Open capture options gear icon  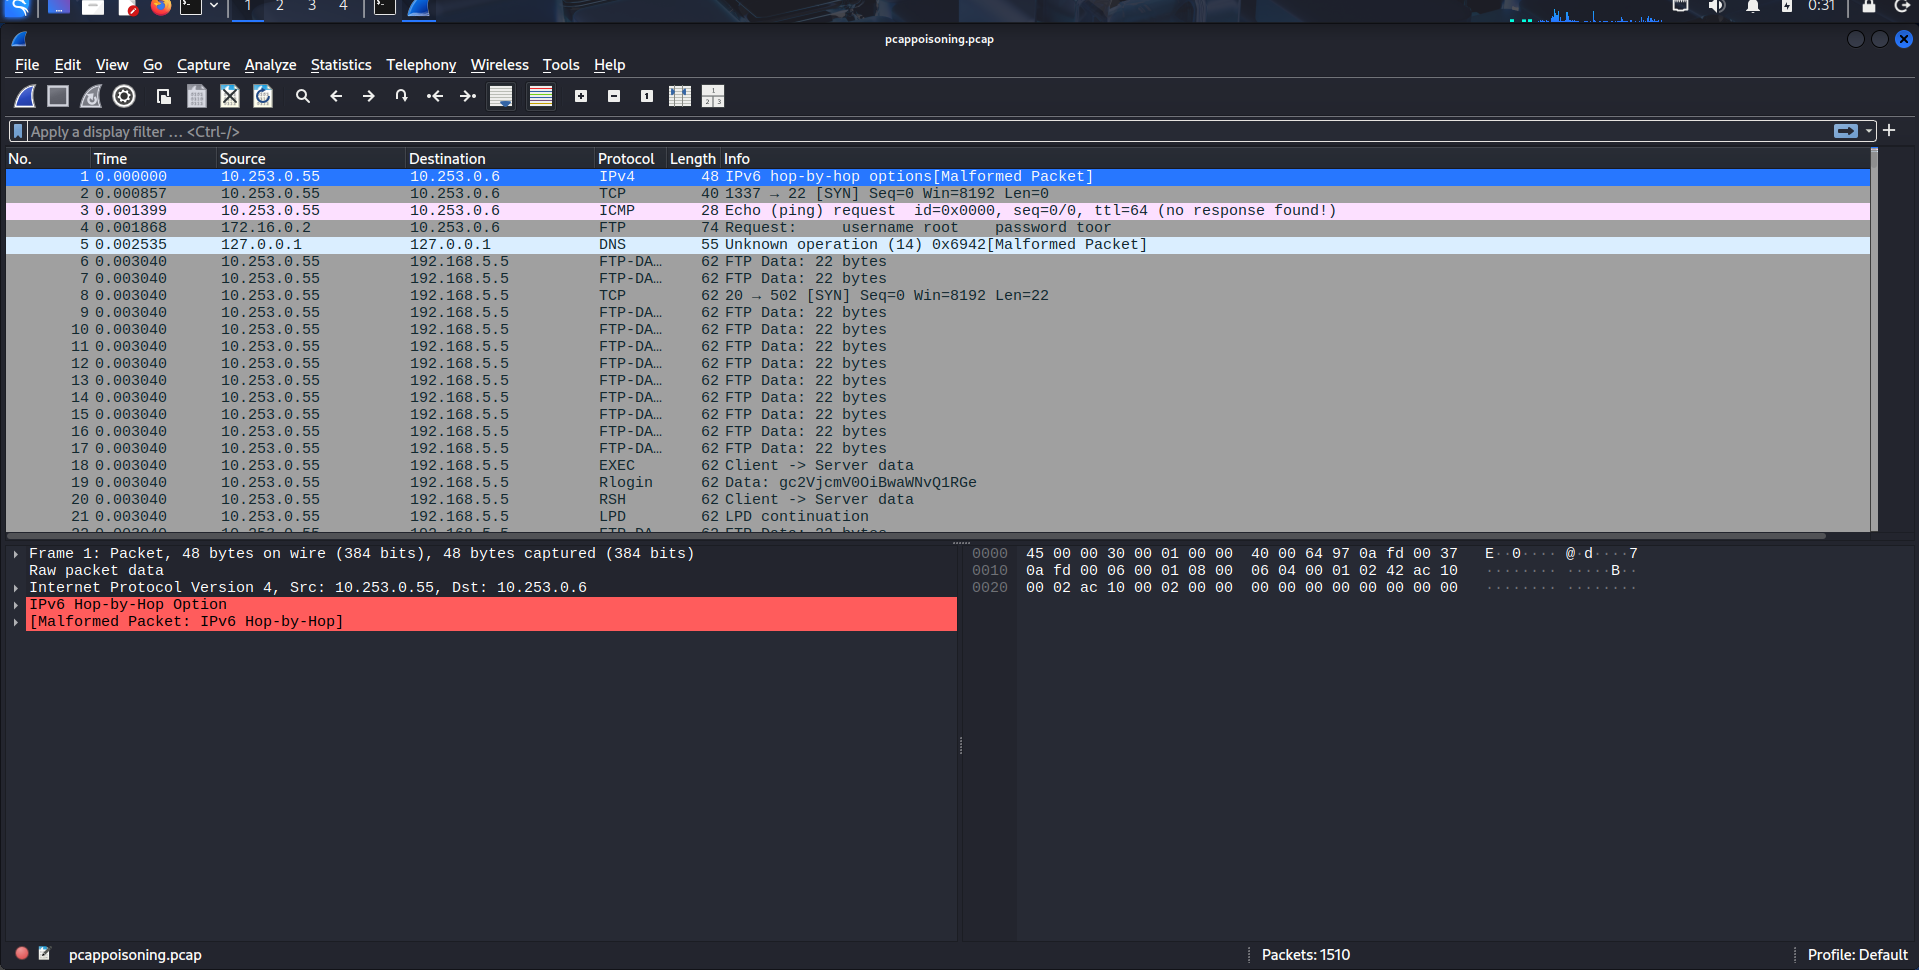coord(124,96)
